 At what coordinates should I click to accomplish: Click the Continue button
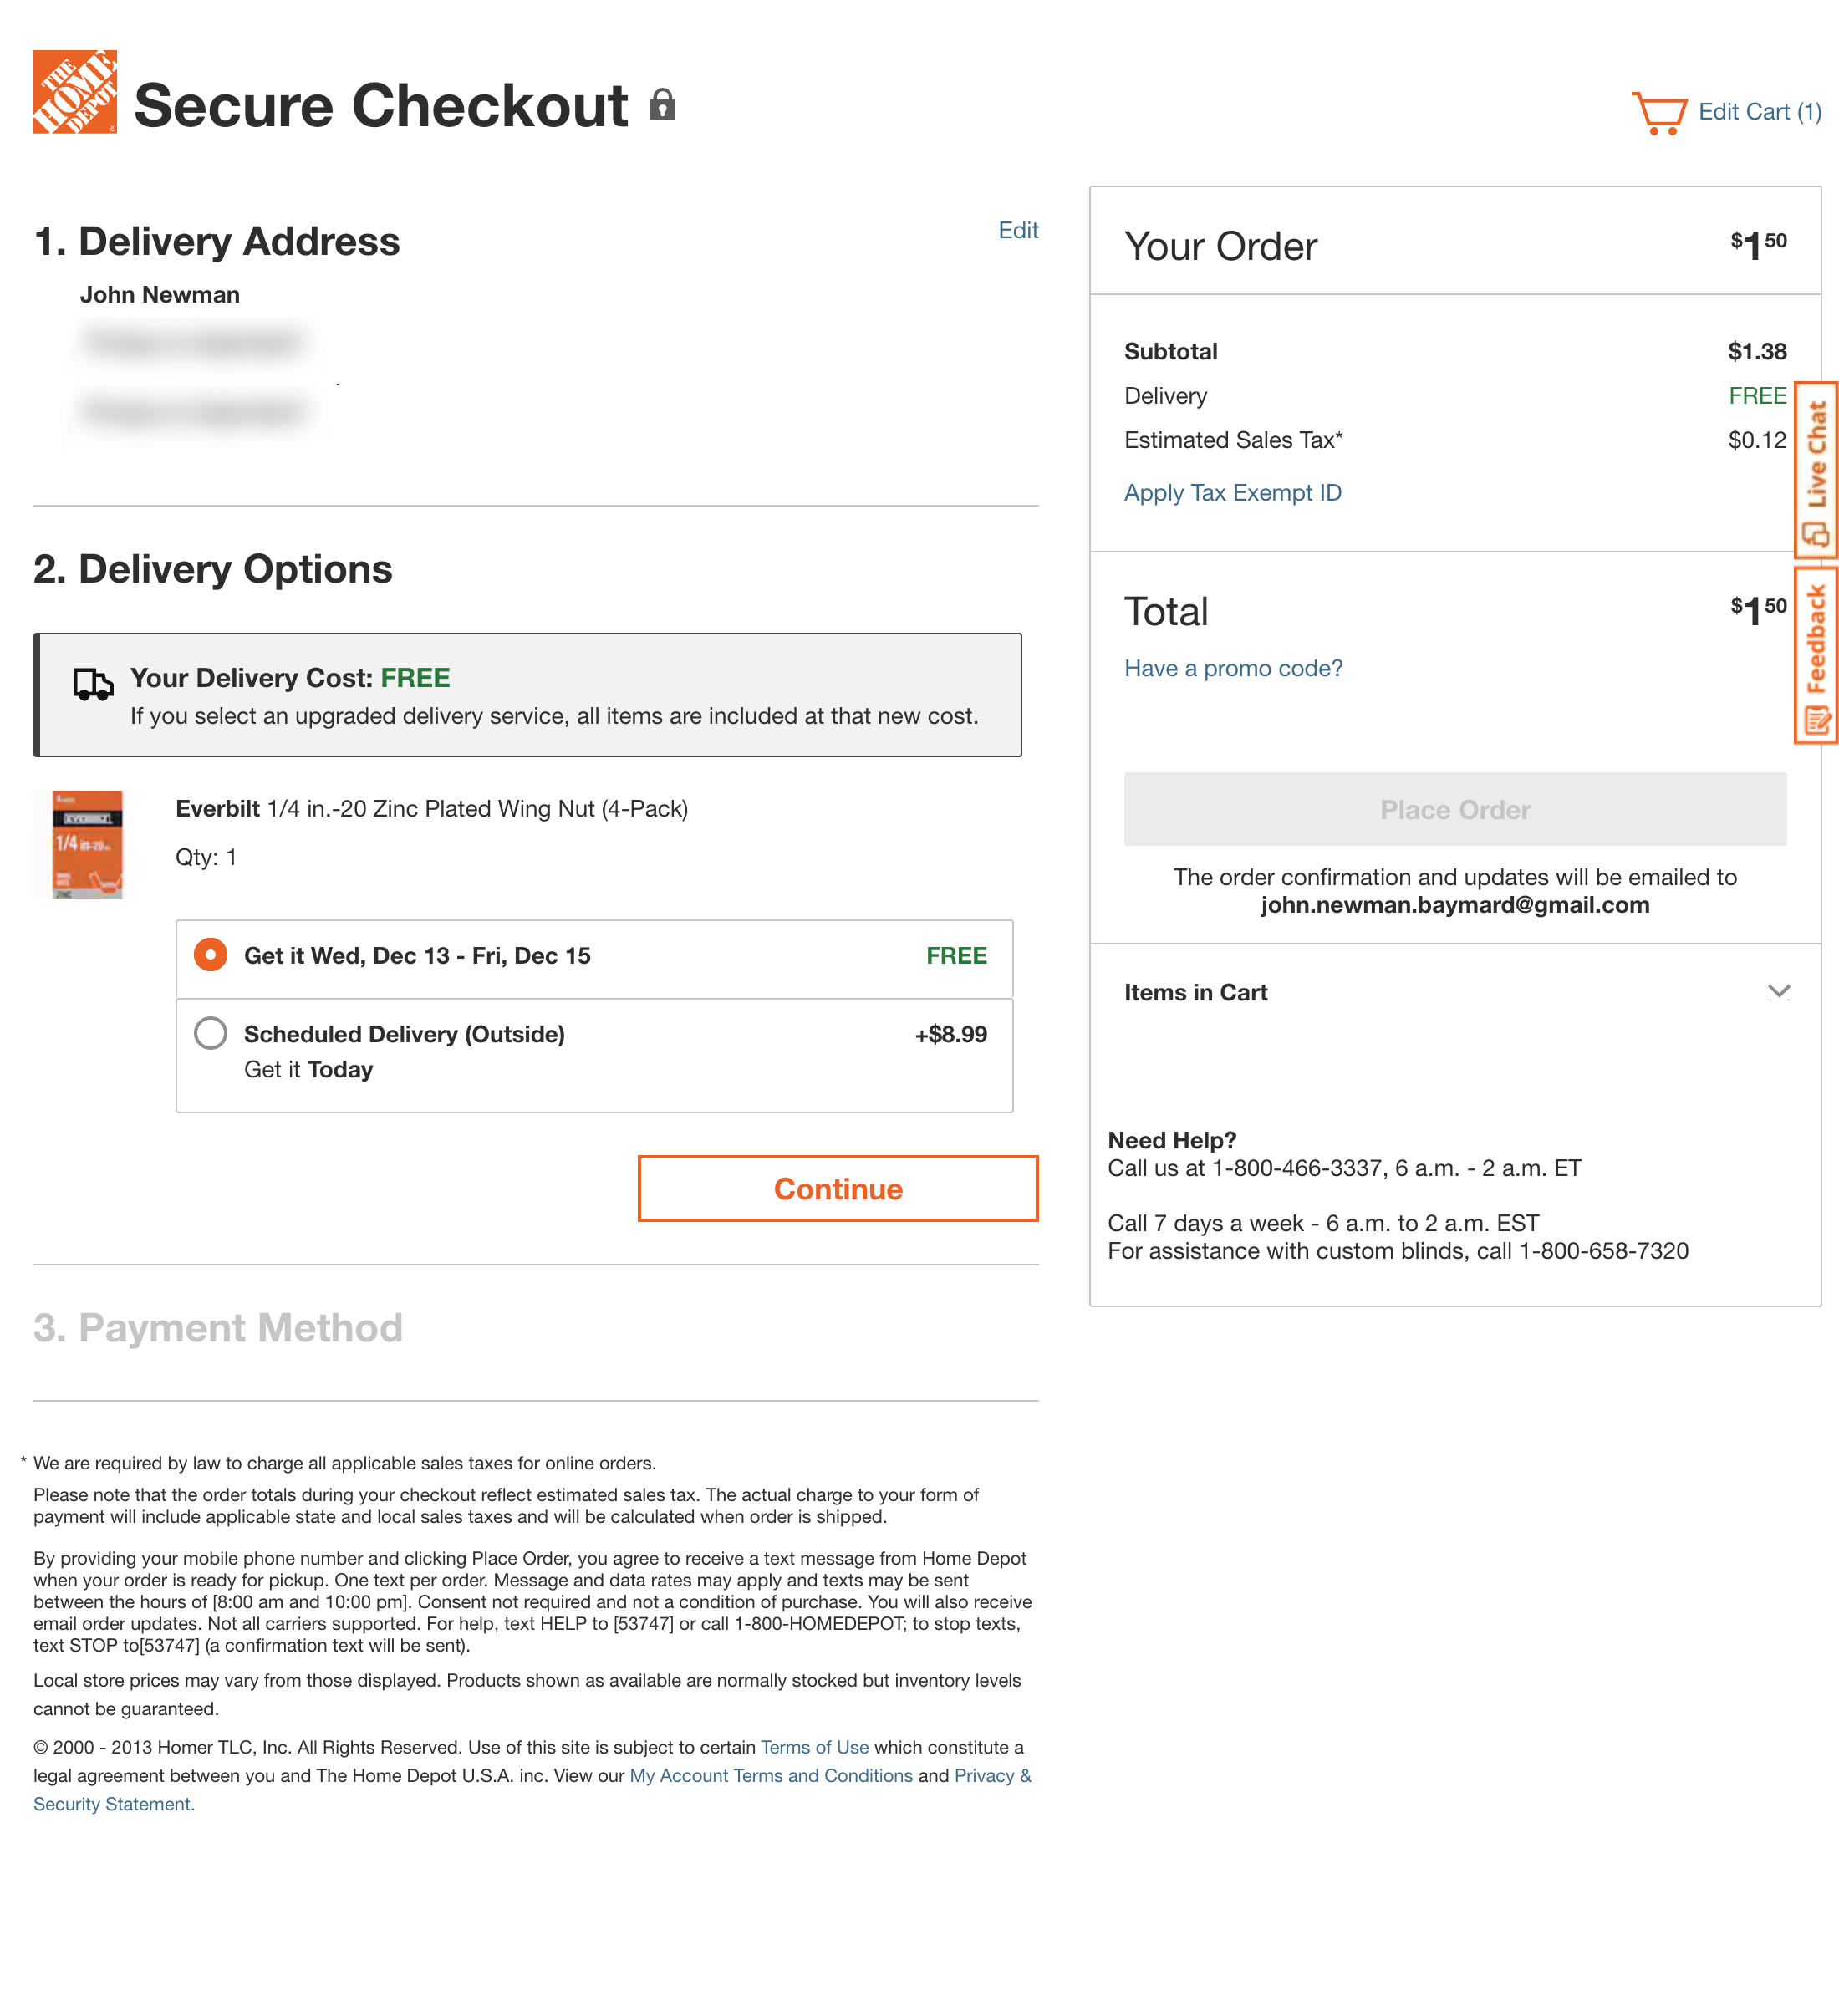point(837,1189)
